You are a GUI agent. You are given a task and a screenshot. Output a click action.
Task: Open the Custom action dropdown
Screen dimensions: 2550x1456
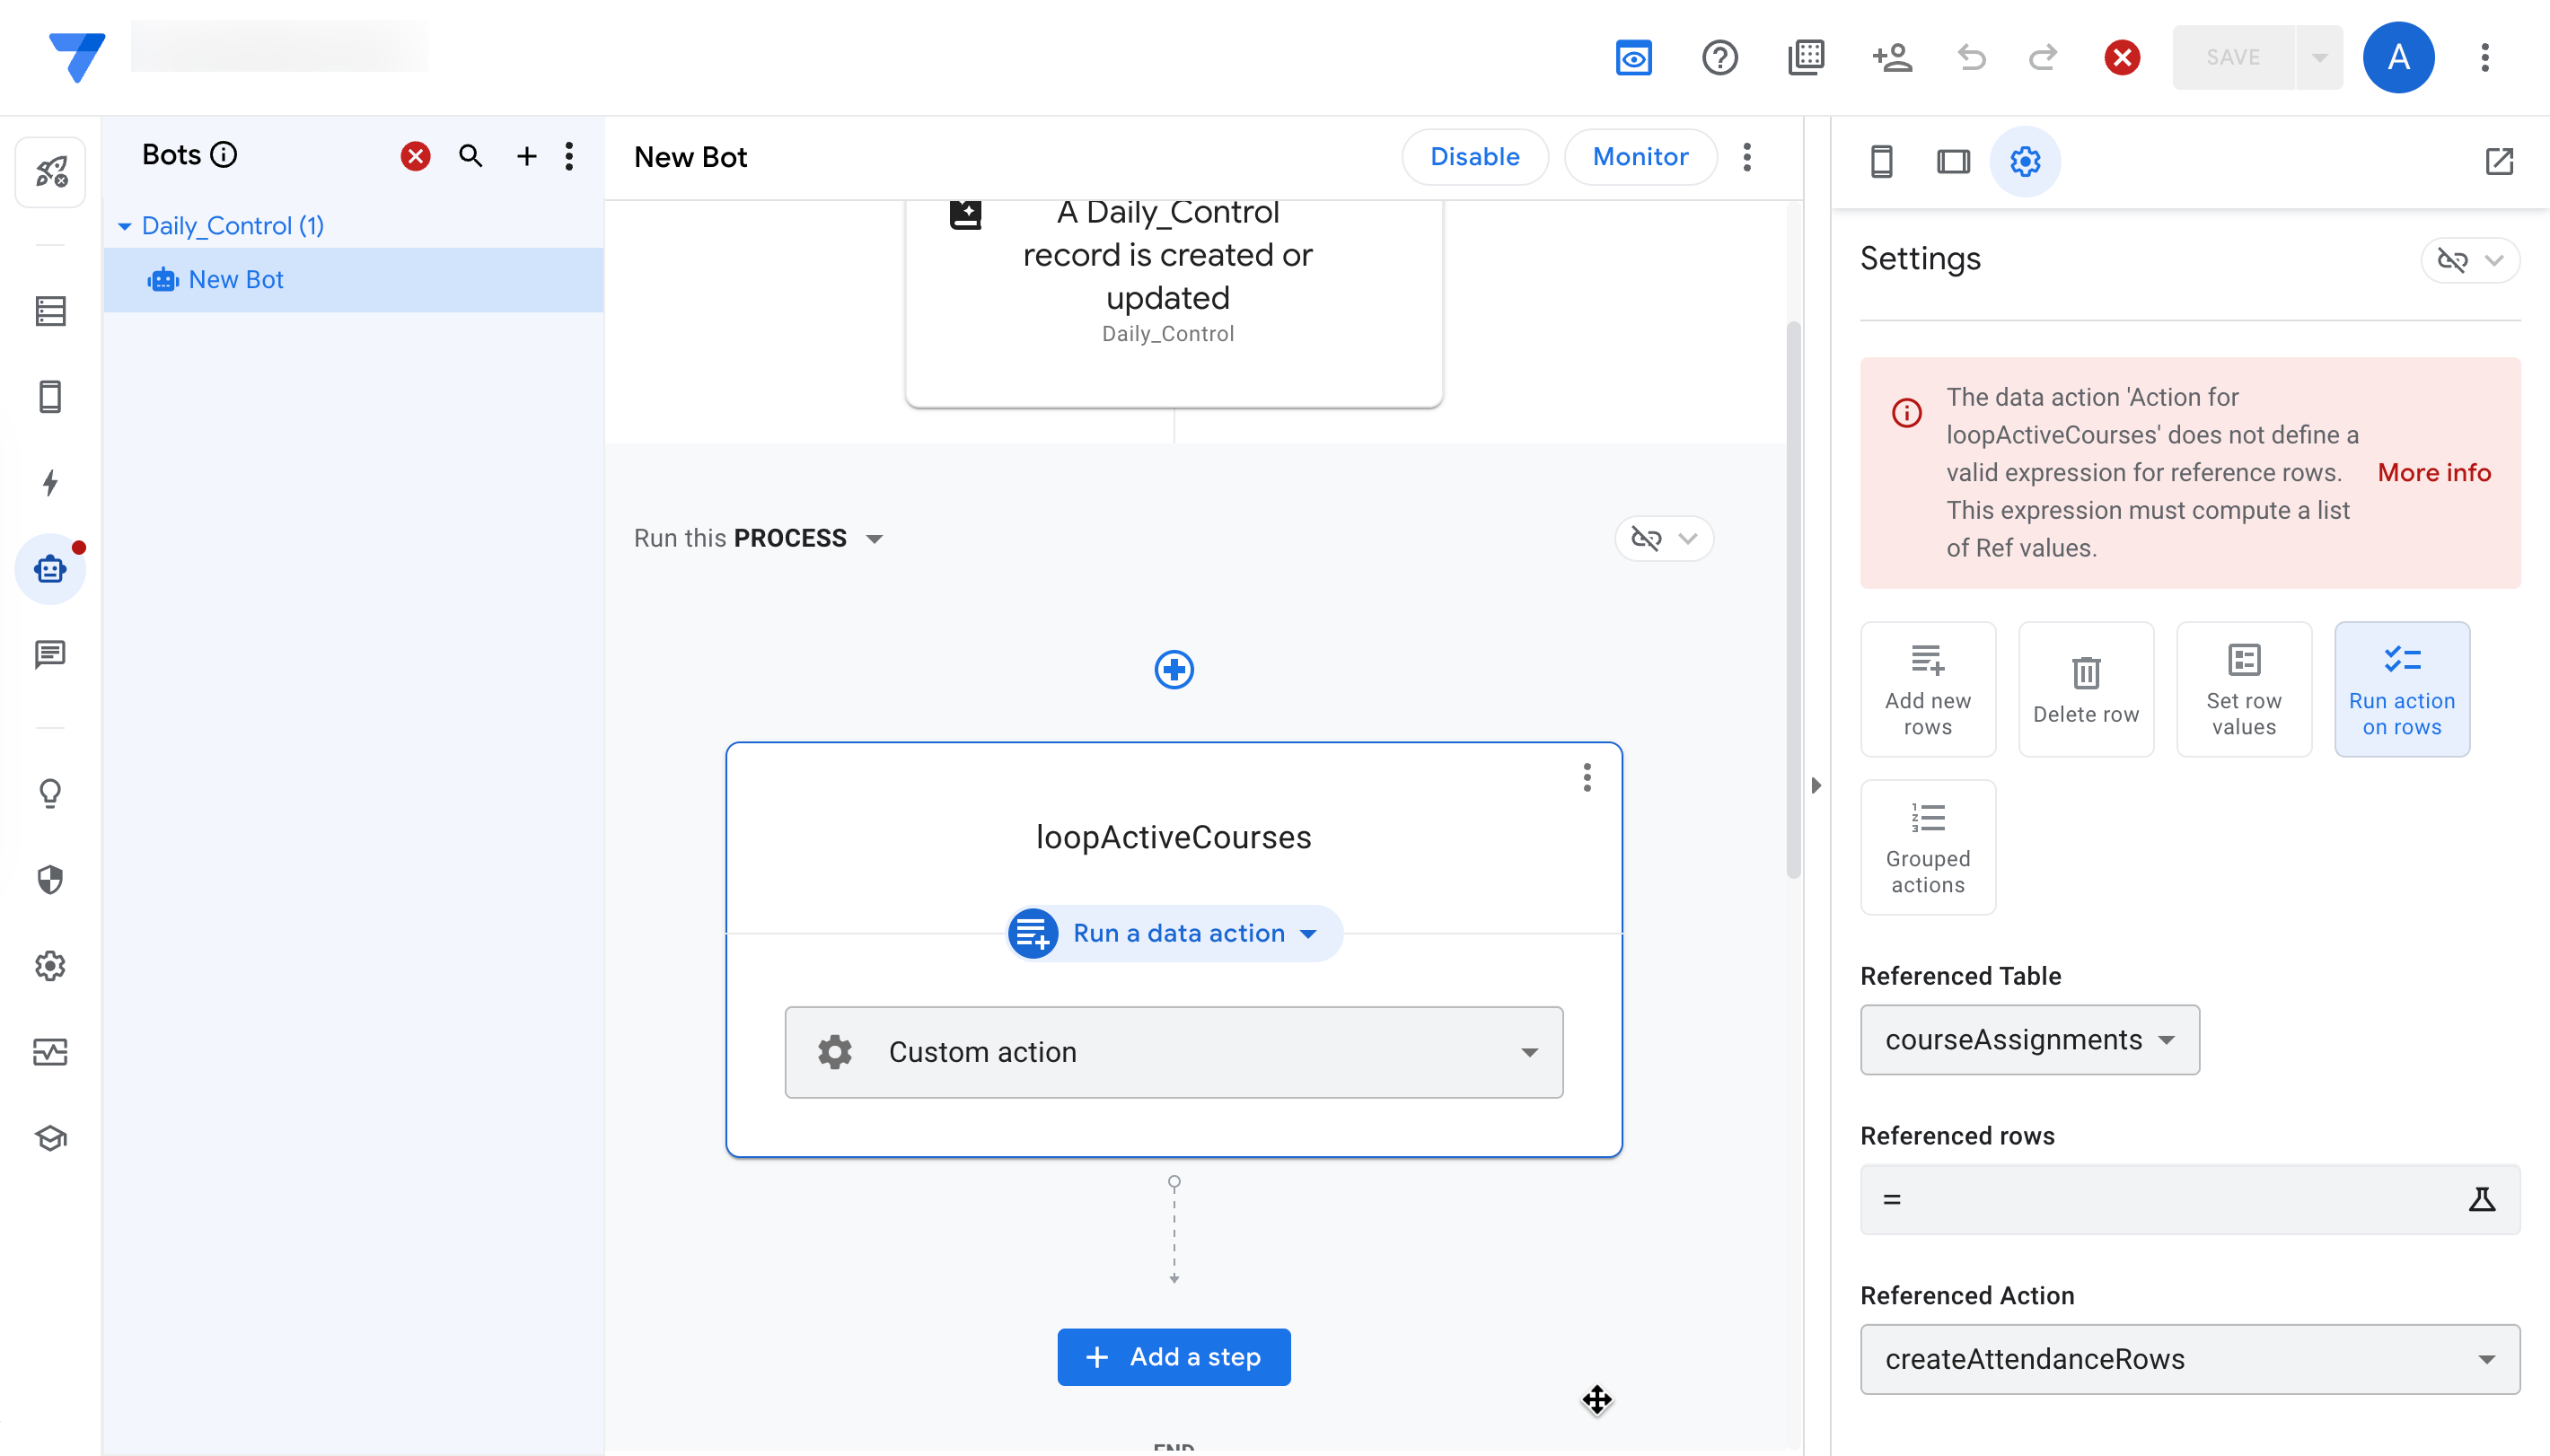1173,1052
